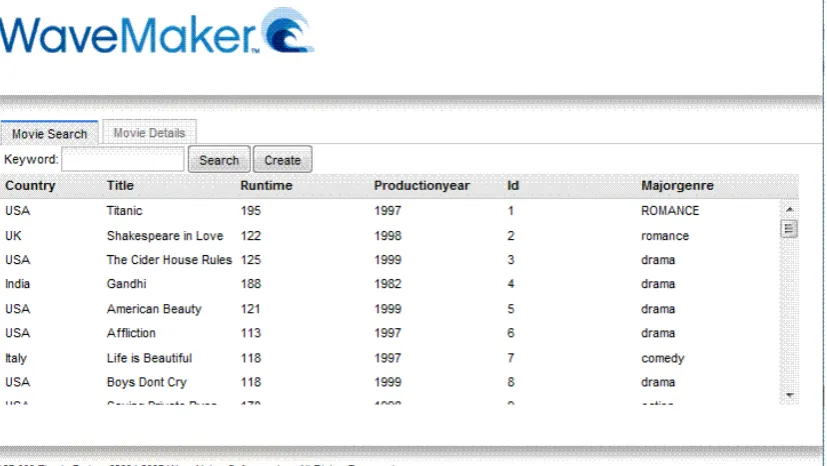Click the production year 1982
Image resolution: width=827 pixels, height=466 pixels.
pyautogui.click(x=388, y=284)
